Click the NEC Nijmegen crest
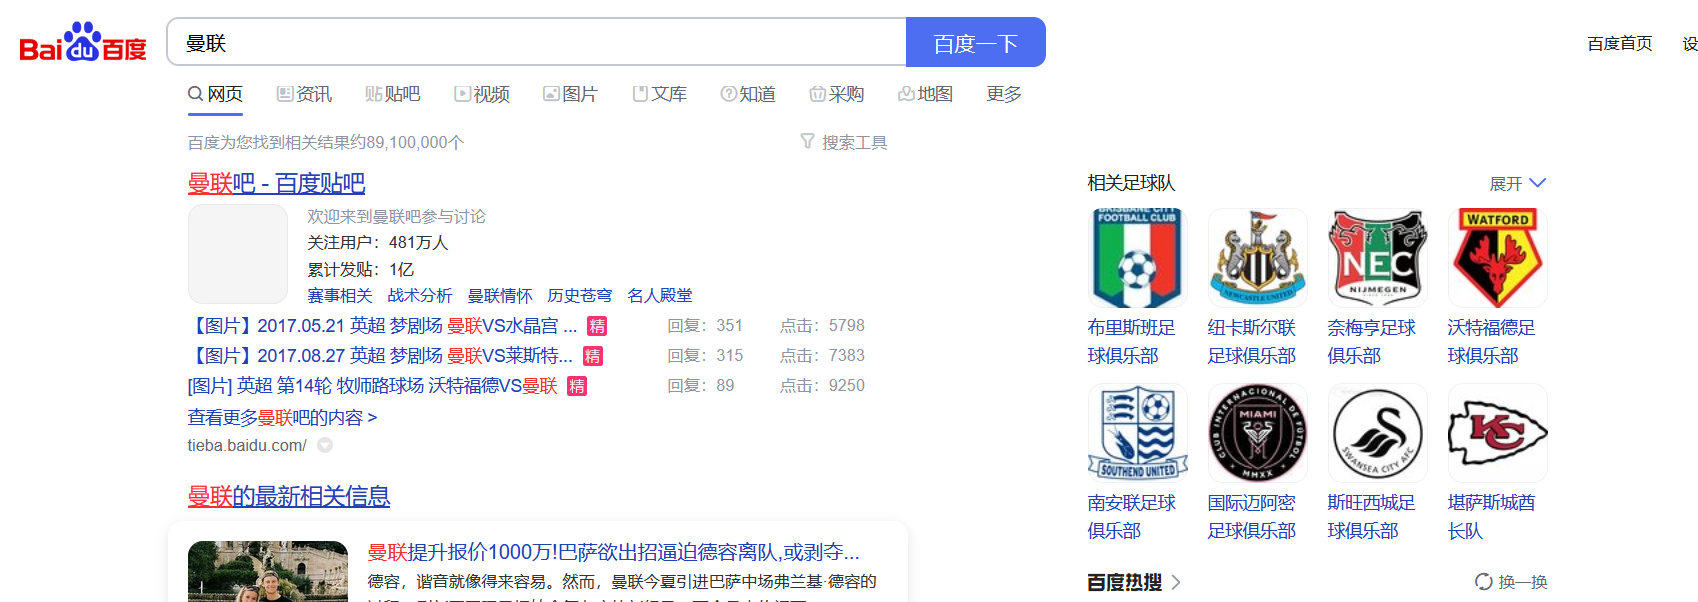This screenshot has width=1698, height=602. [1378, 258]
